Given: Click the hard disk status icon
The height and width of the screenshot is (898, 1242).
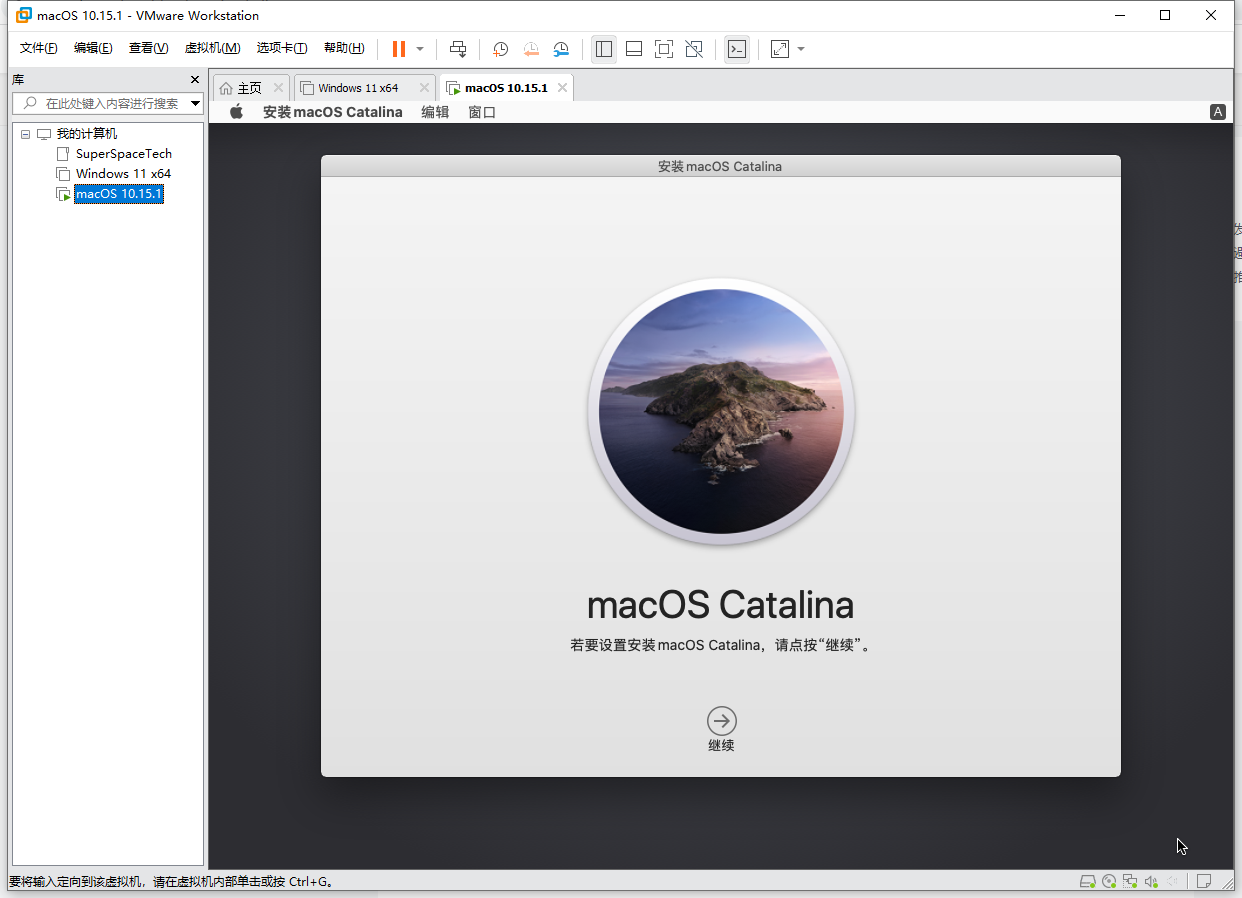Looking at the screenshot, I should click(x=1088, y=881).
